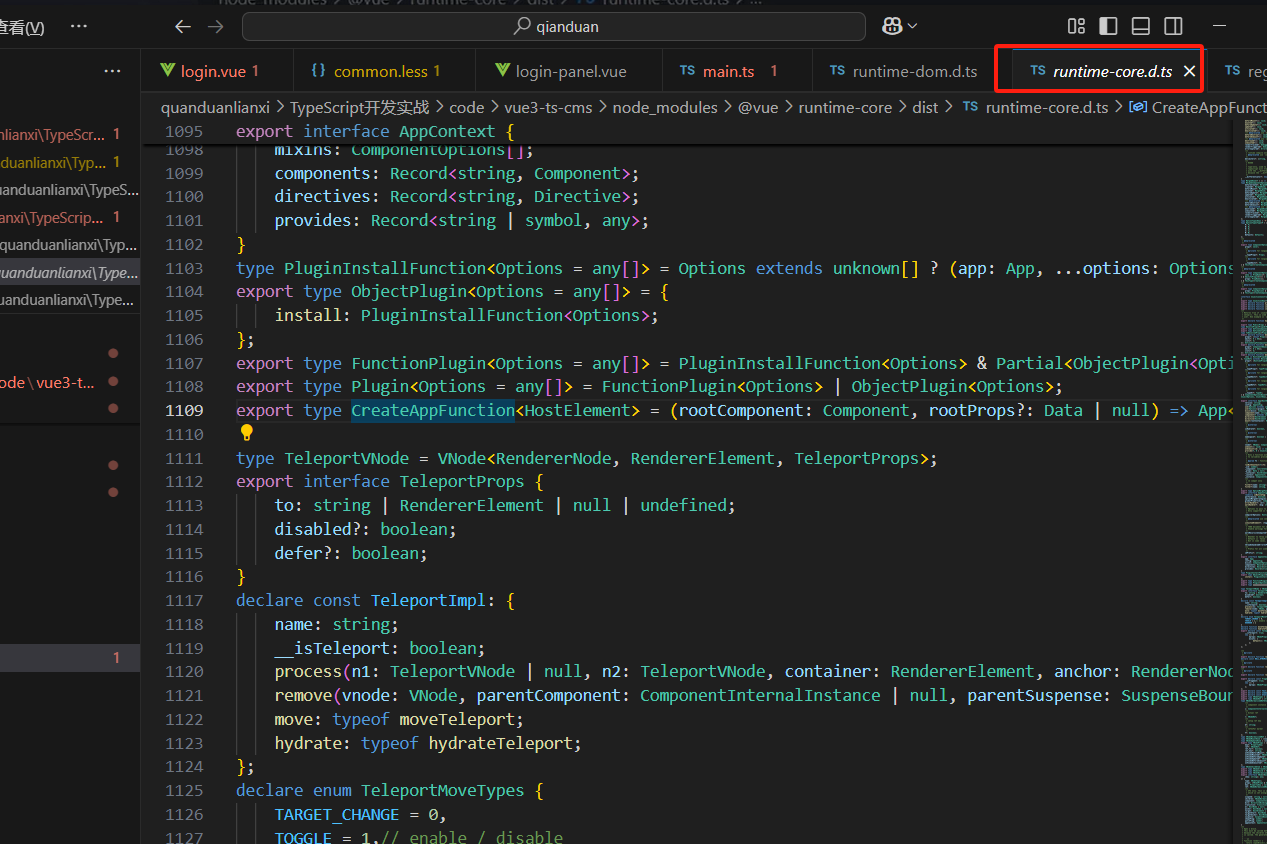Open the runtime-dom.d.ts tab
1267x844 pixels.
coord(914,71)
